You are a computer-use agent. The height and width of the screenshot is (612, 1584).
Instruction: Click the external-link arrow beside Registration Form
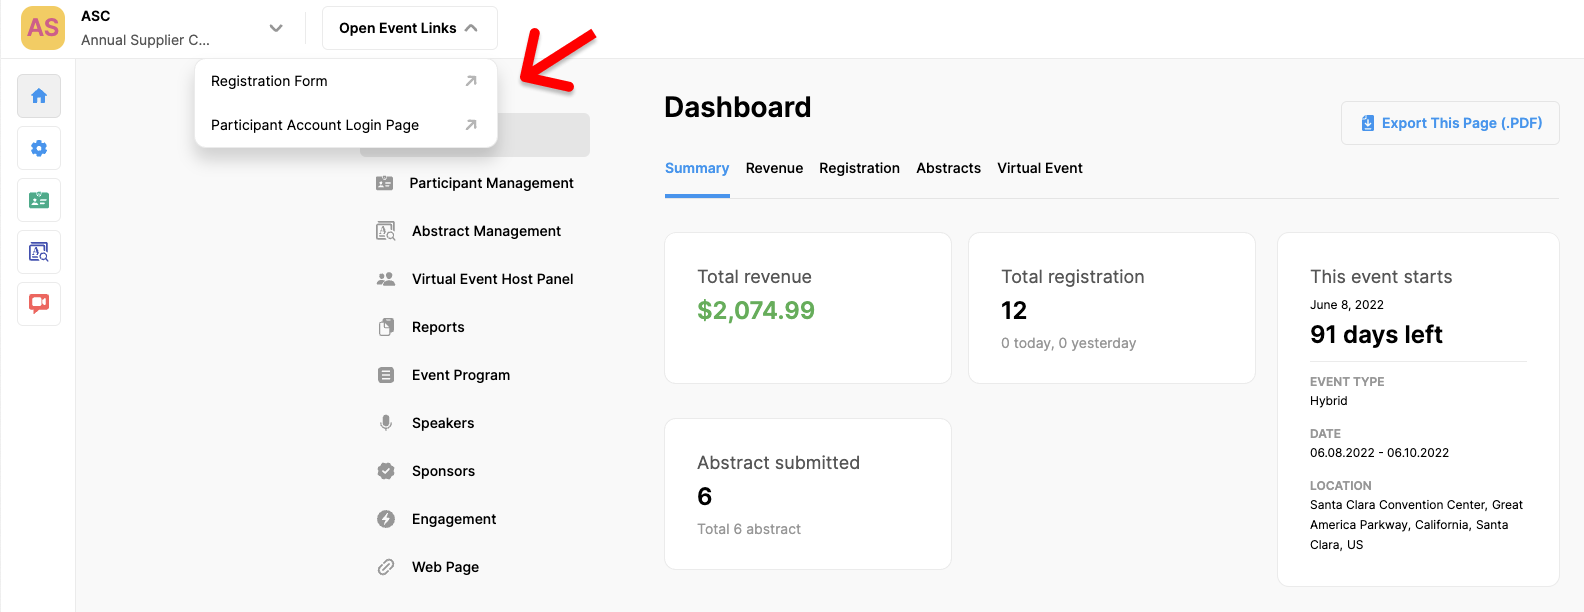471,81
